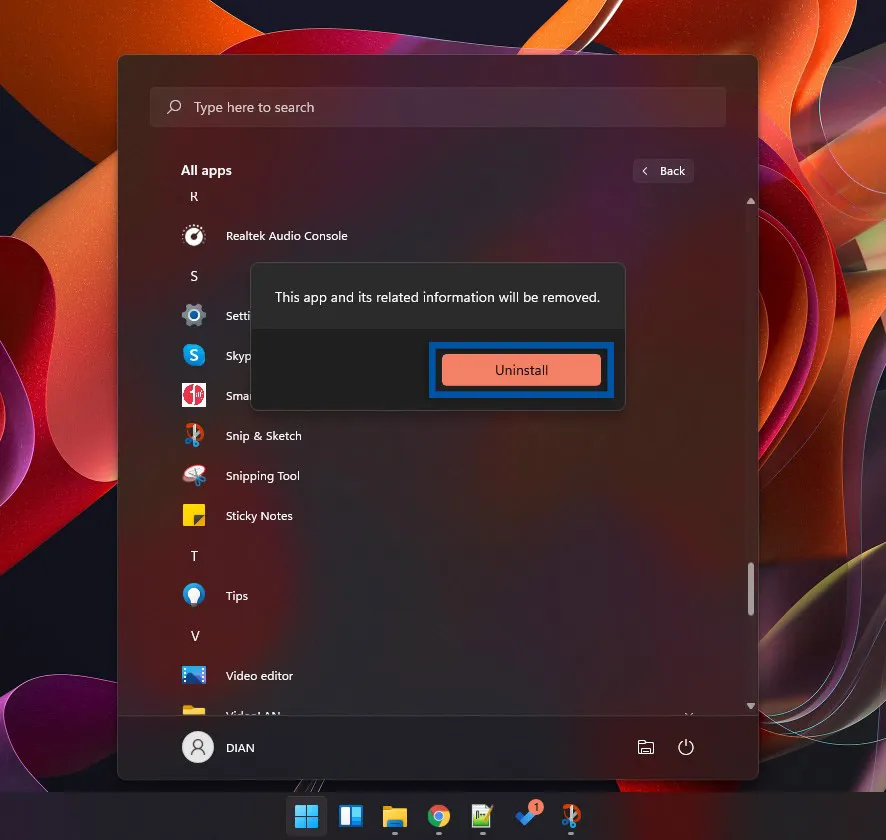The image size is (886, 840).
Task: Confirm removal by clicking Uninstall
Action: (521, 370)
